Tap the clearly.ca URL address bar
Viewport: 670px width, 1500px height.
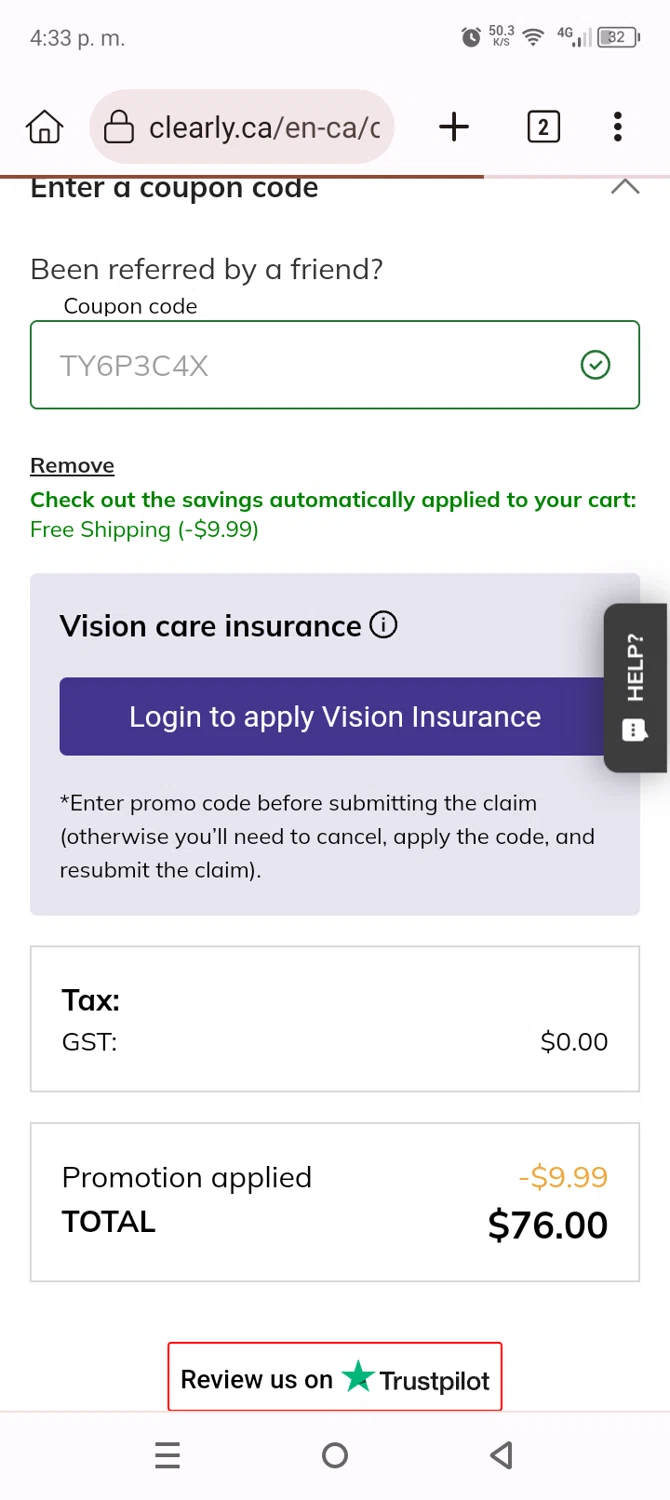click(264, 127)
